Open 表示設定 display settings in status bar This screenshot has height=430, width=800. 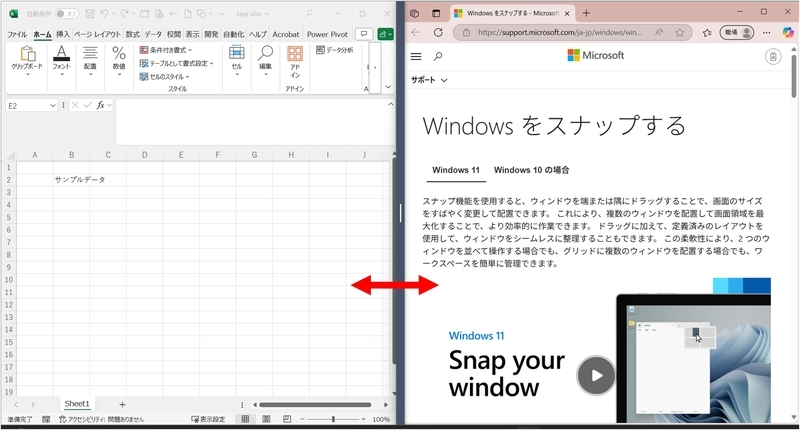click(x=208, y=419)
